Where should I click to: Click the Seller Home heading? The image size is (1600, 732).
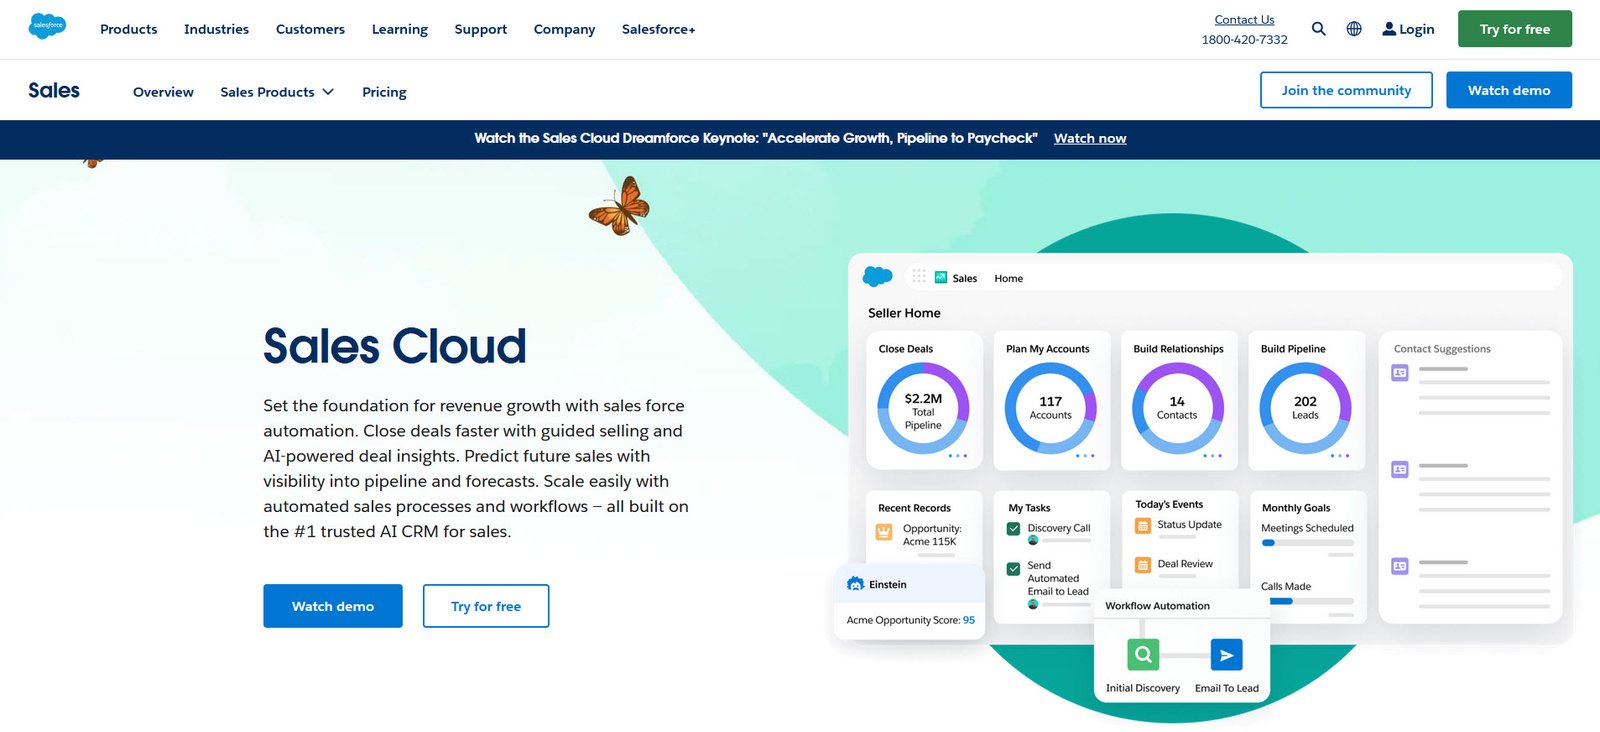904,313
